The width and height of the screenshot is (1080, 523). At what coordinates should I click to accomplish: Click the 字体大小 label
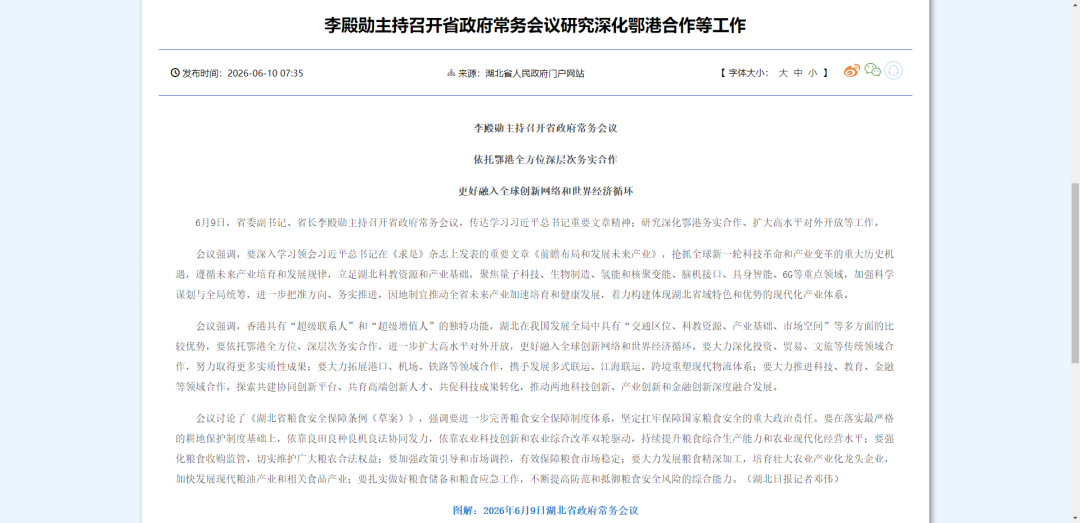(x=749, y=73)
